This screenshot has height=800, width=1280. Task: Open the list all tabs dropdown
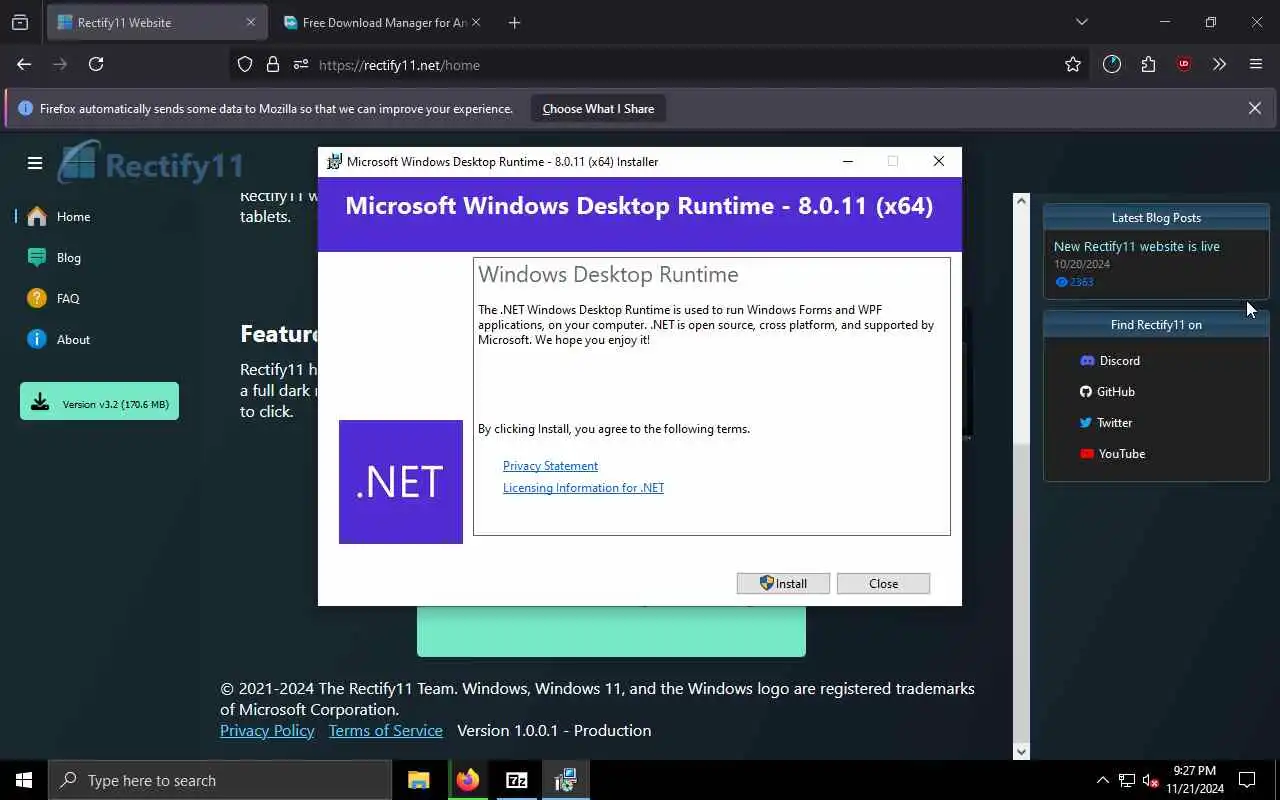click(x=1081, y=22)
